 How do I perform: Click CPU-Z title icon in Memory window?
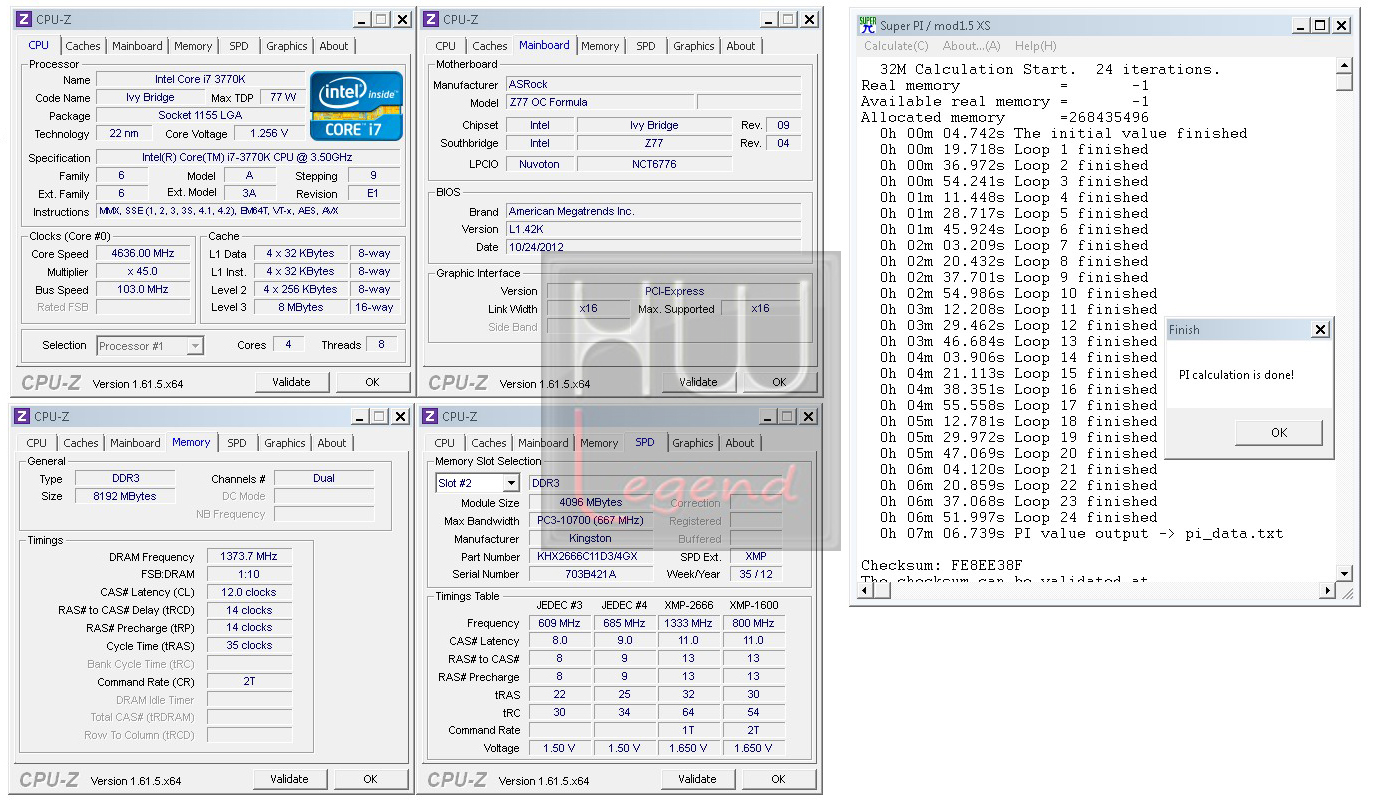24,416
